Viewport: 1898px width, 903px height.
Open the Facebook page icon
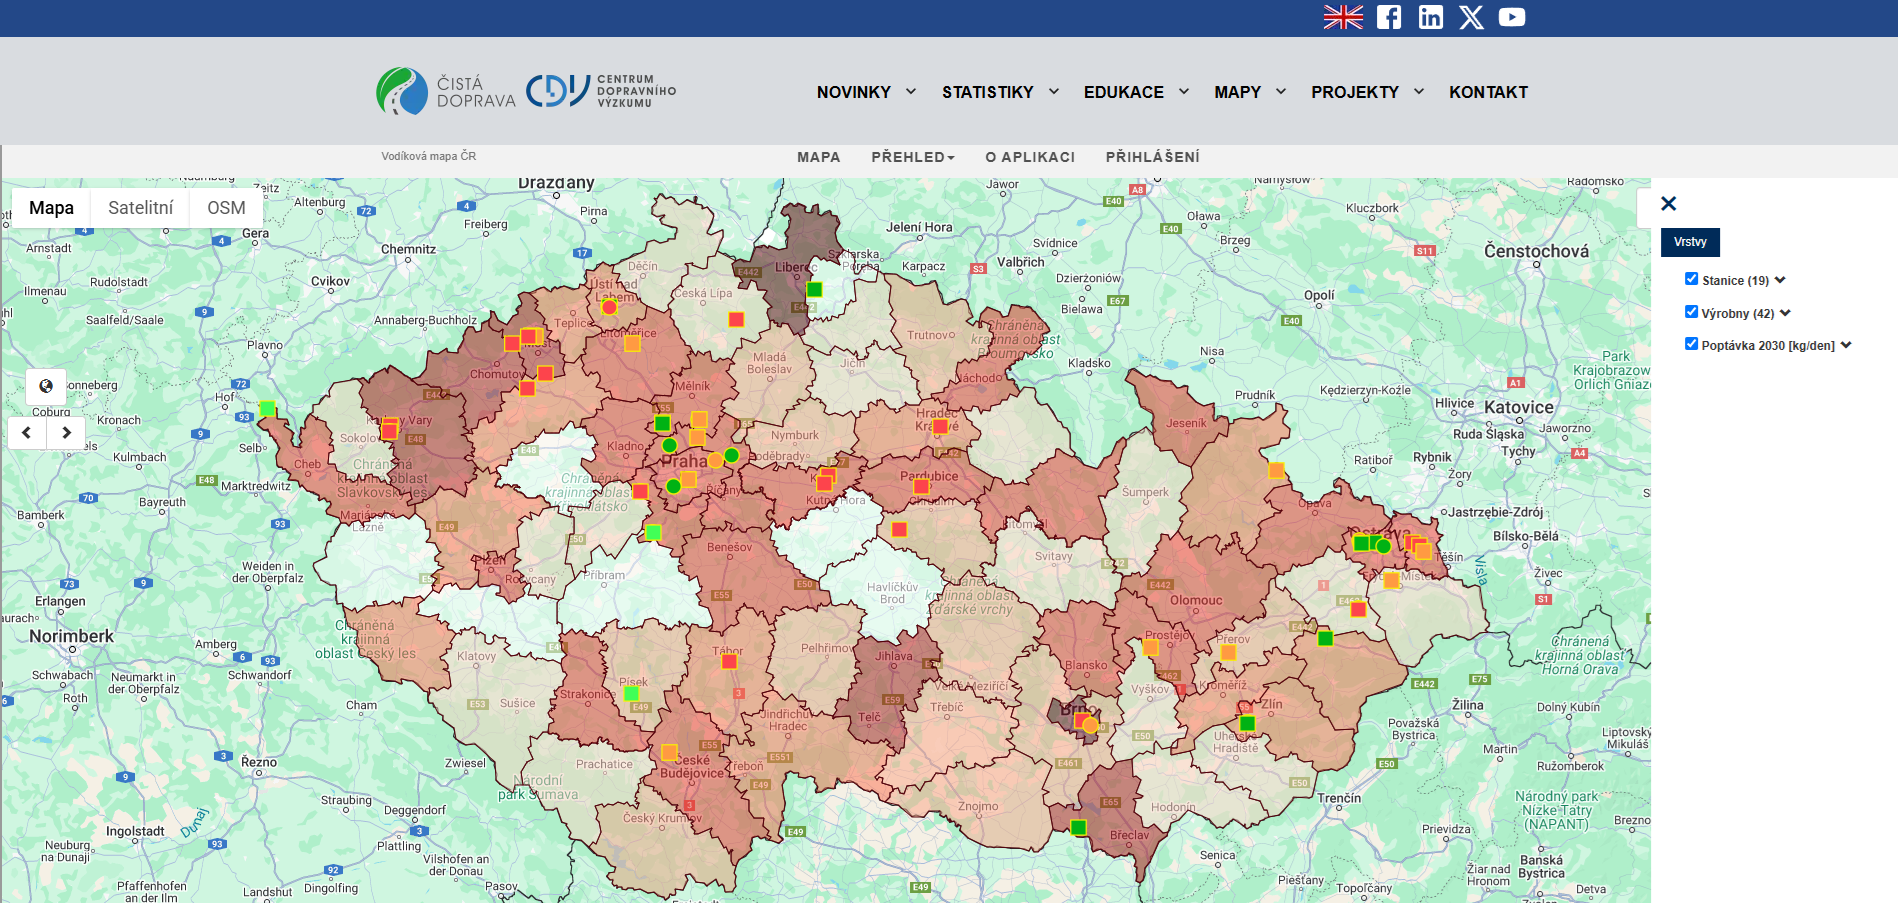(x=1389, y=17)
